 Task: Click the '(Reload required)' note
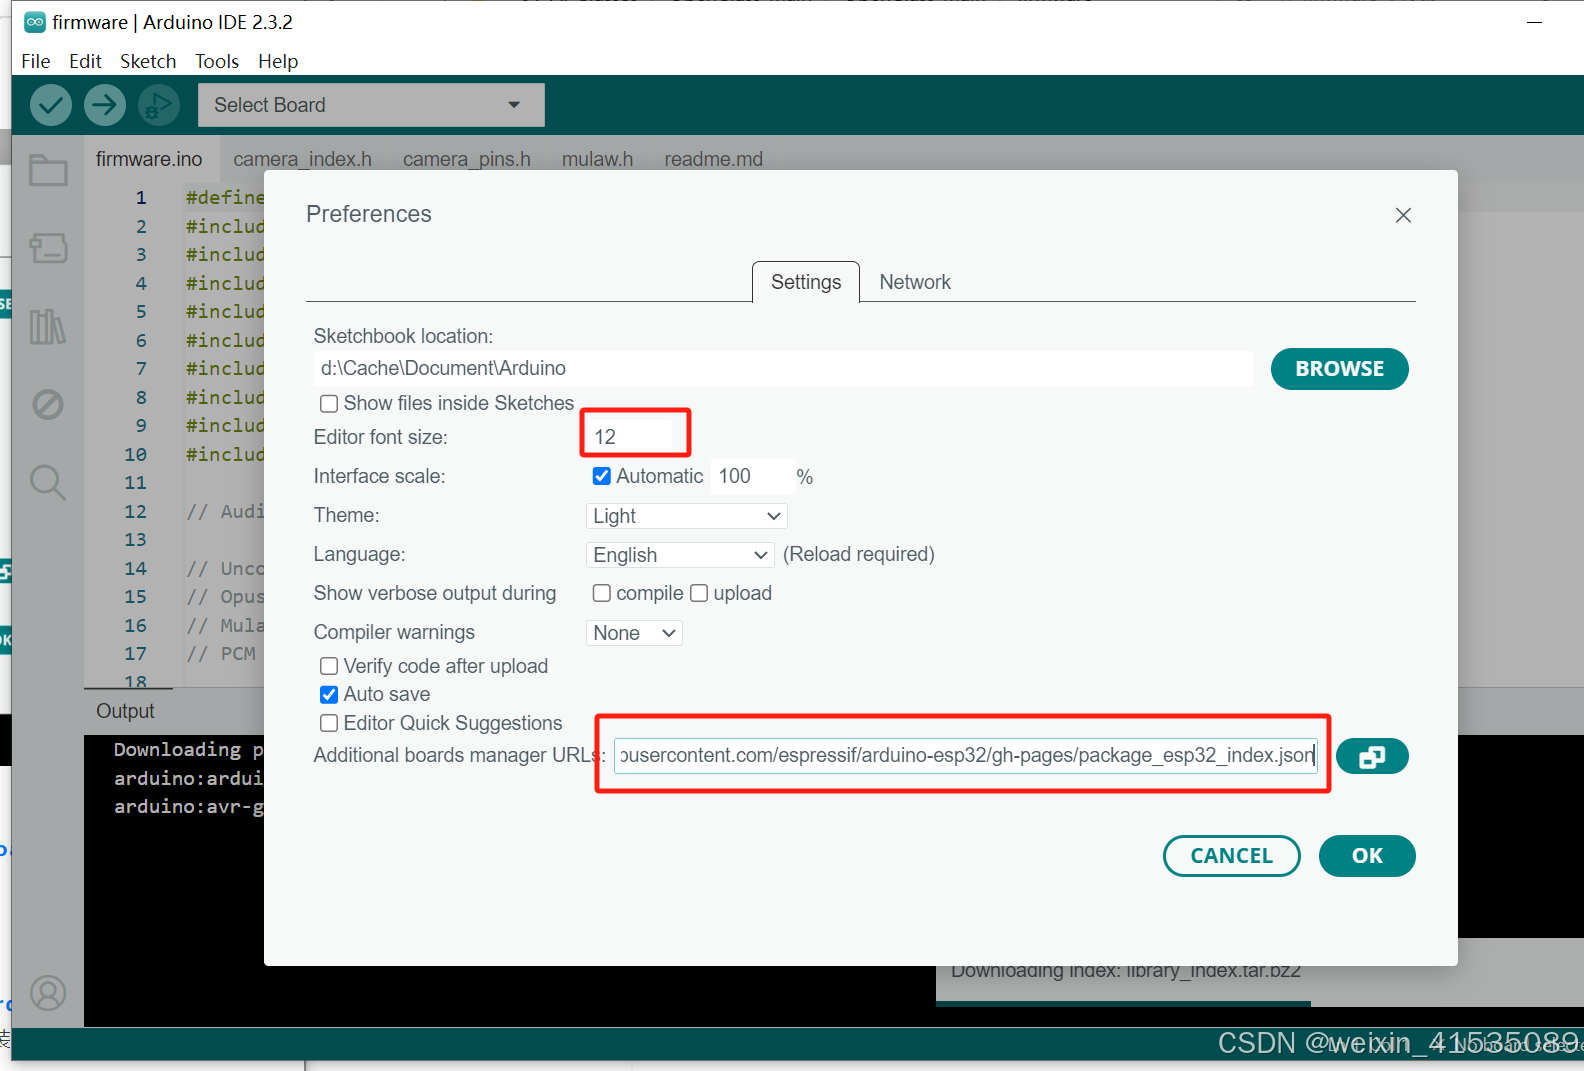click(859, 554)
